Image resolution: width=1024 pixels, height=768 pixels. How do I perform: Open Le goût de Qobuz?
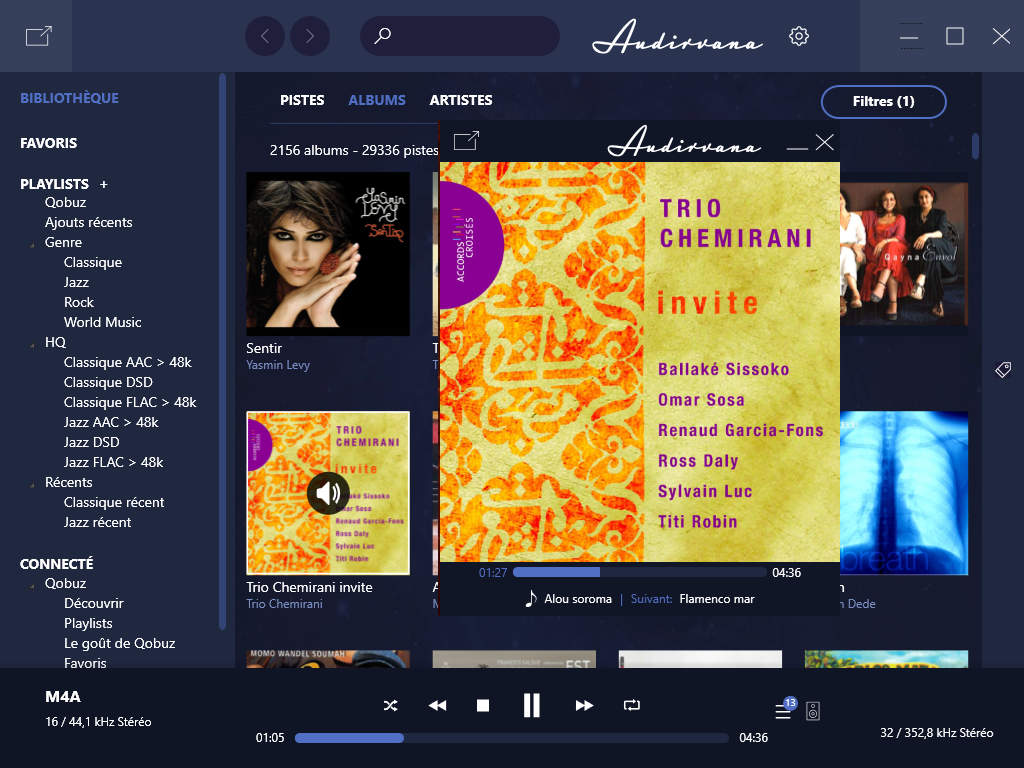pyautogui.click(x=120, y=643)
